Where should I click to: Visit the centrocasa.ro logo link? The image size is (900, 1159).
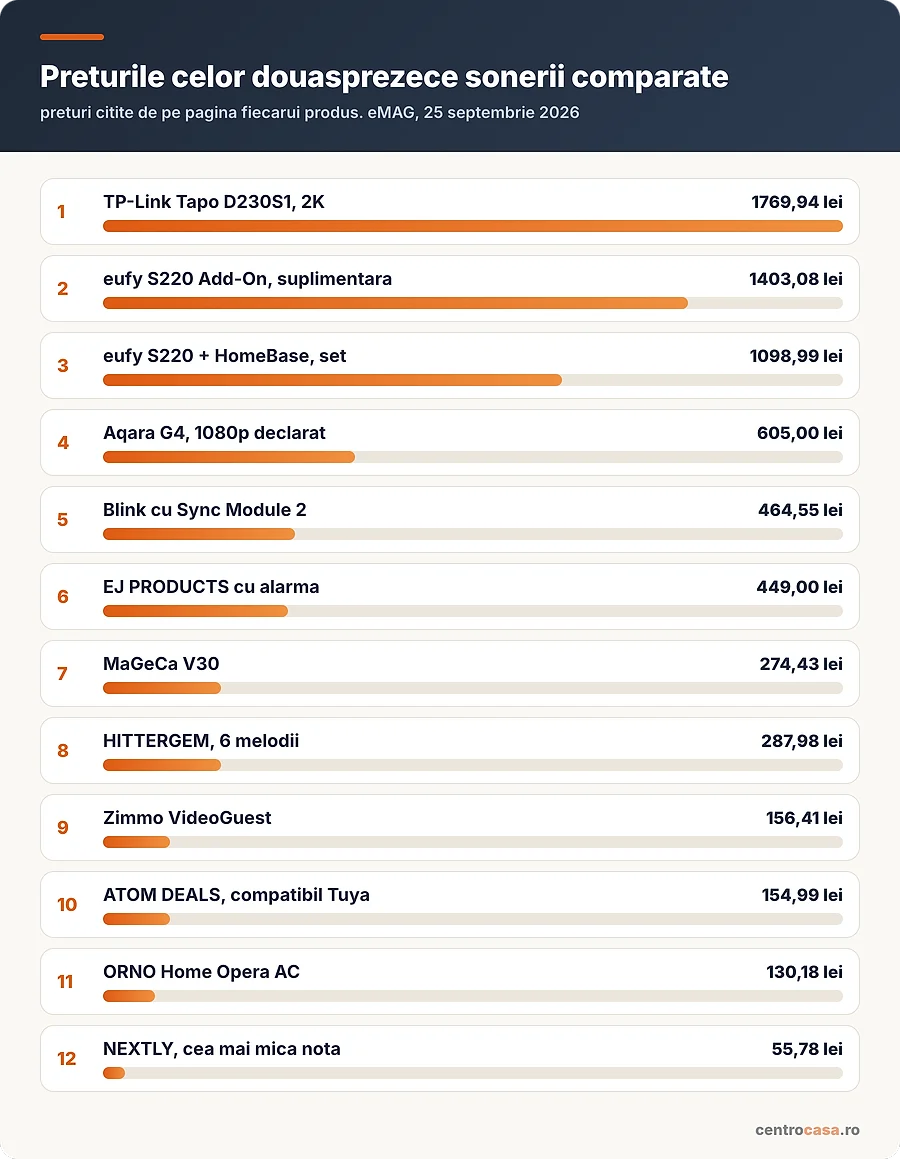point(807,1129)
